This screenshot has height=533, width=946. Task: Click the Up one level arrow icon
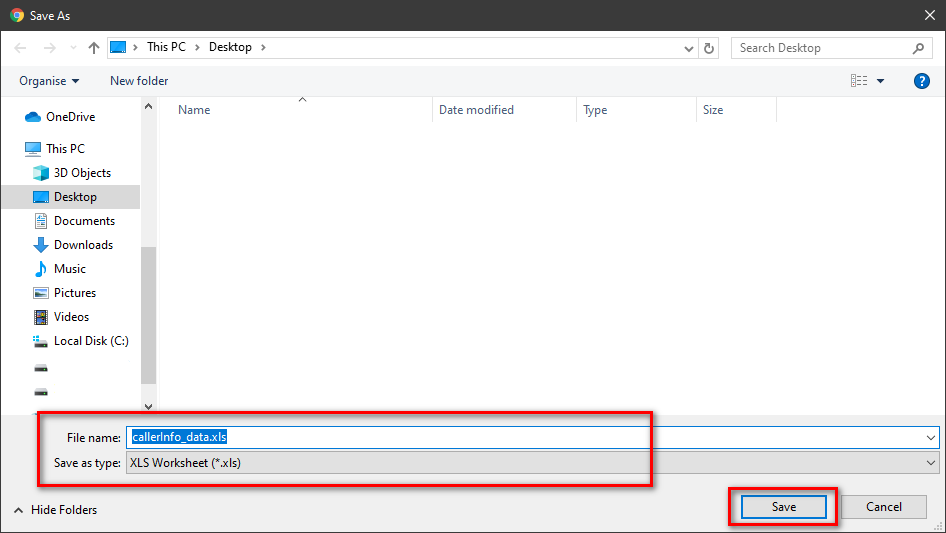[x=94, y=48]
